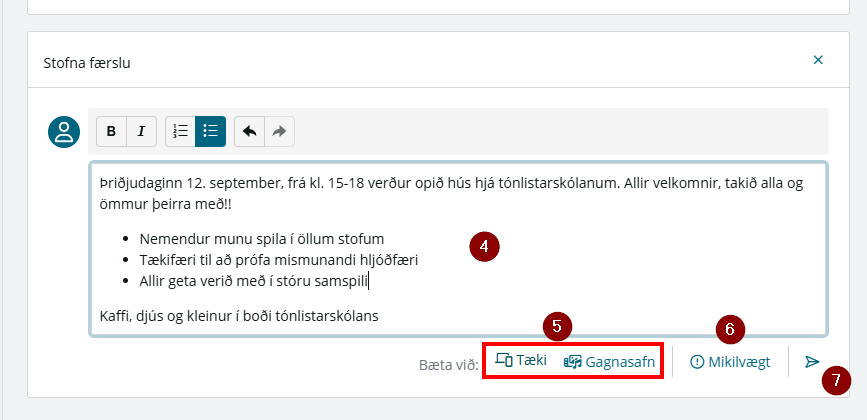Click the user avatar icon

pyautogui.click(x=64, y=132)
